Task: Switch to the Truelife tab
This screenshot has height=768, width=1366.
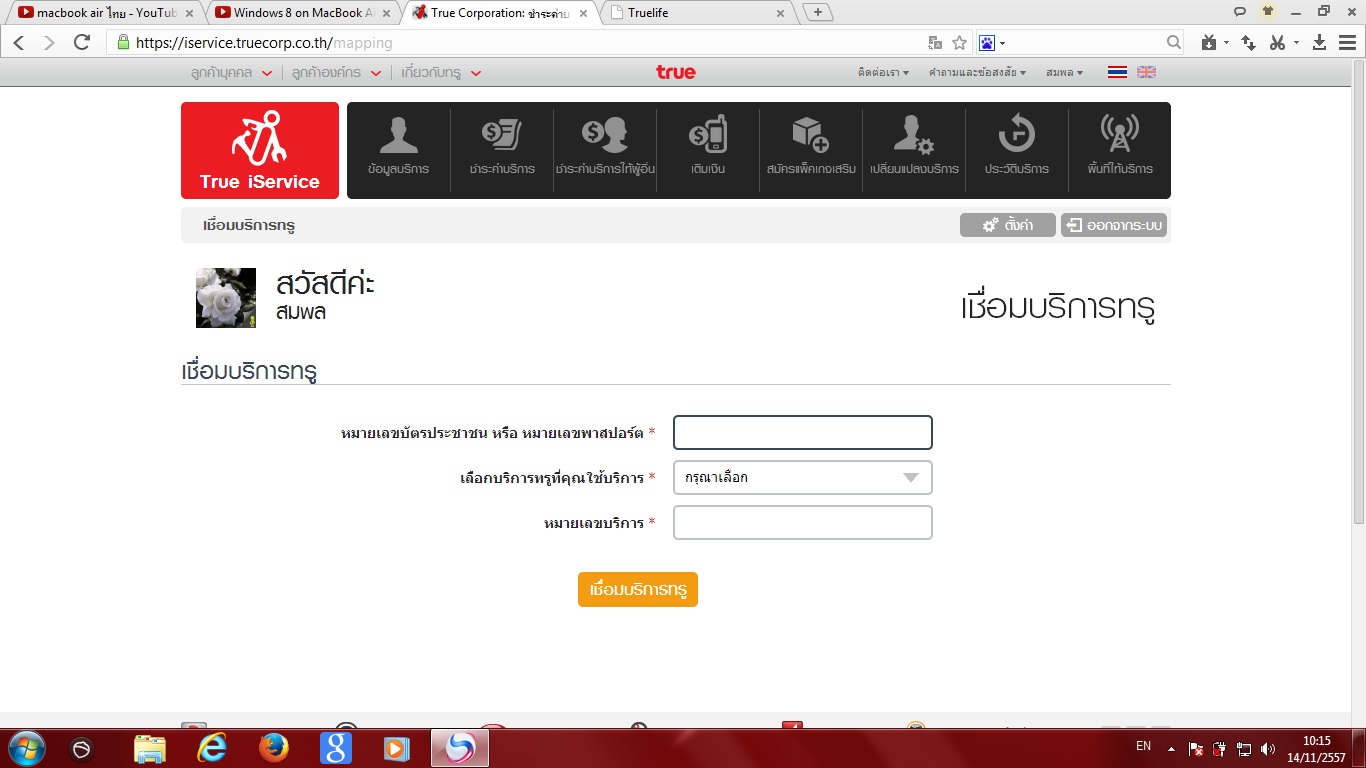Action: point(697,13)
